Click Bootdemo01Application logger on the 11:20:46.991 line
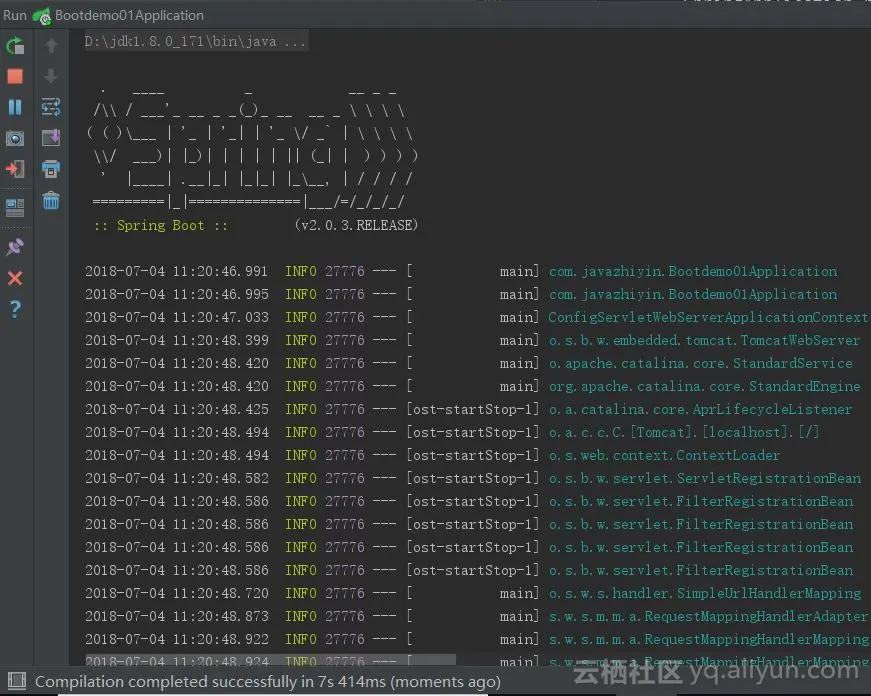 click(x=693, y=271)
